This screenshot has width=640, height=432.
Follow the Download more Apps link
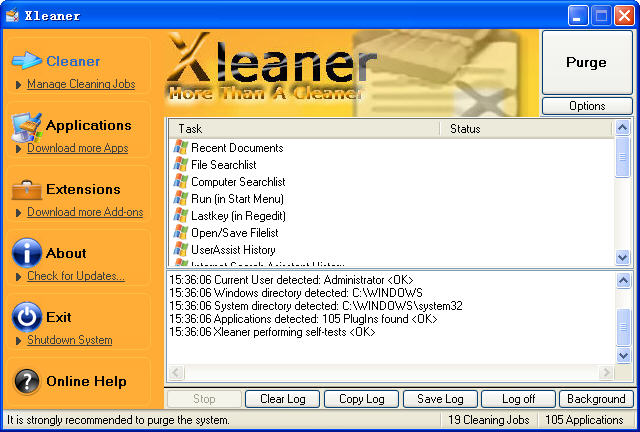pyautogui.click(x=78, y=148)
